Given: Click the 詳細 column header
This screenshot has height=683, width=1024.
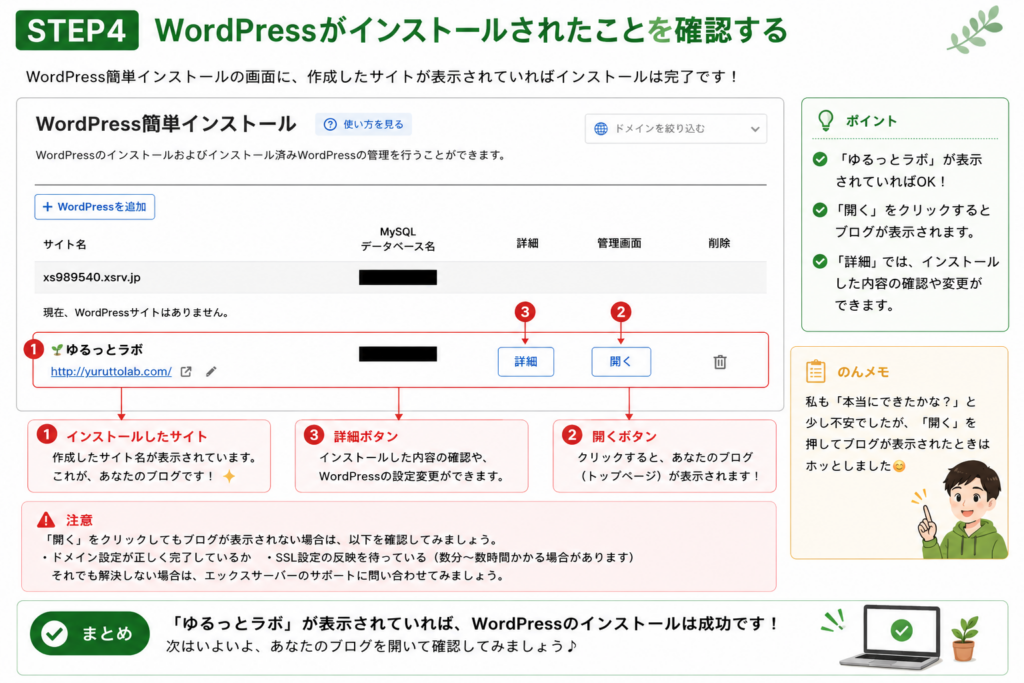Looking at the screenshot, I should [527, 243].
